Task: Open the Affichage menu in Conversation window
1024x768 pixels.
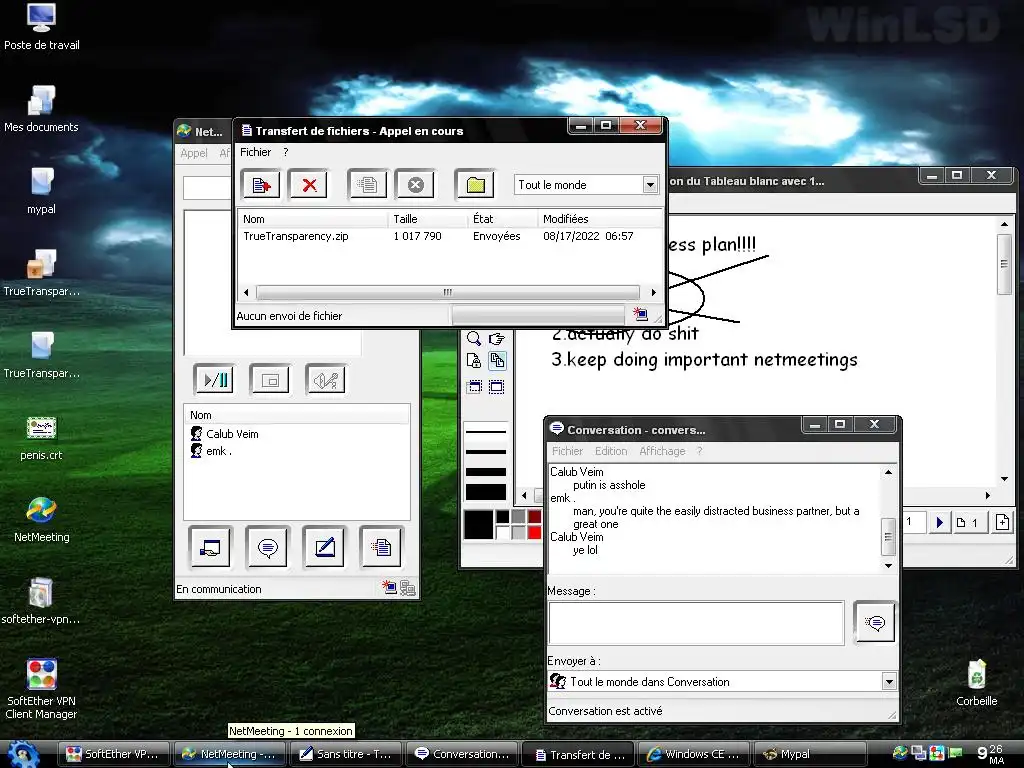Action: point(662,451)
